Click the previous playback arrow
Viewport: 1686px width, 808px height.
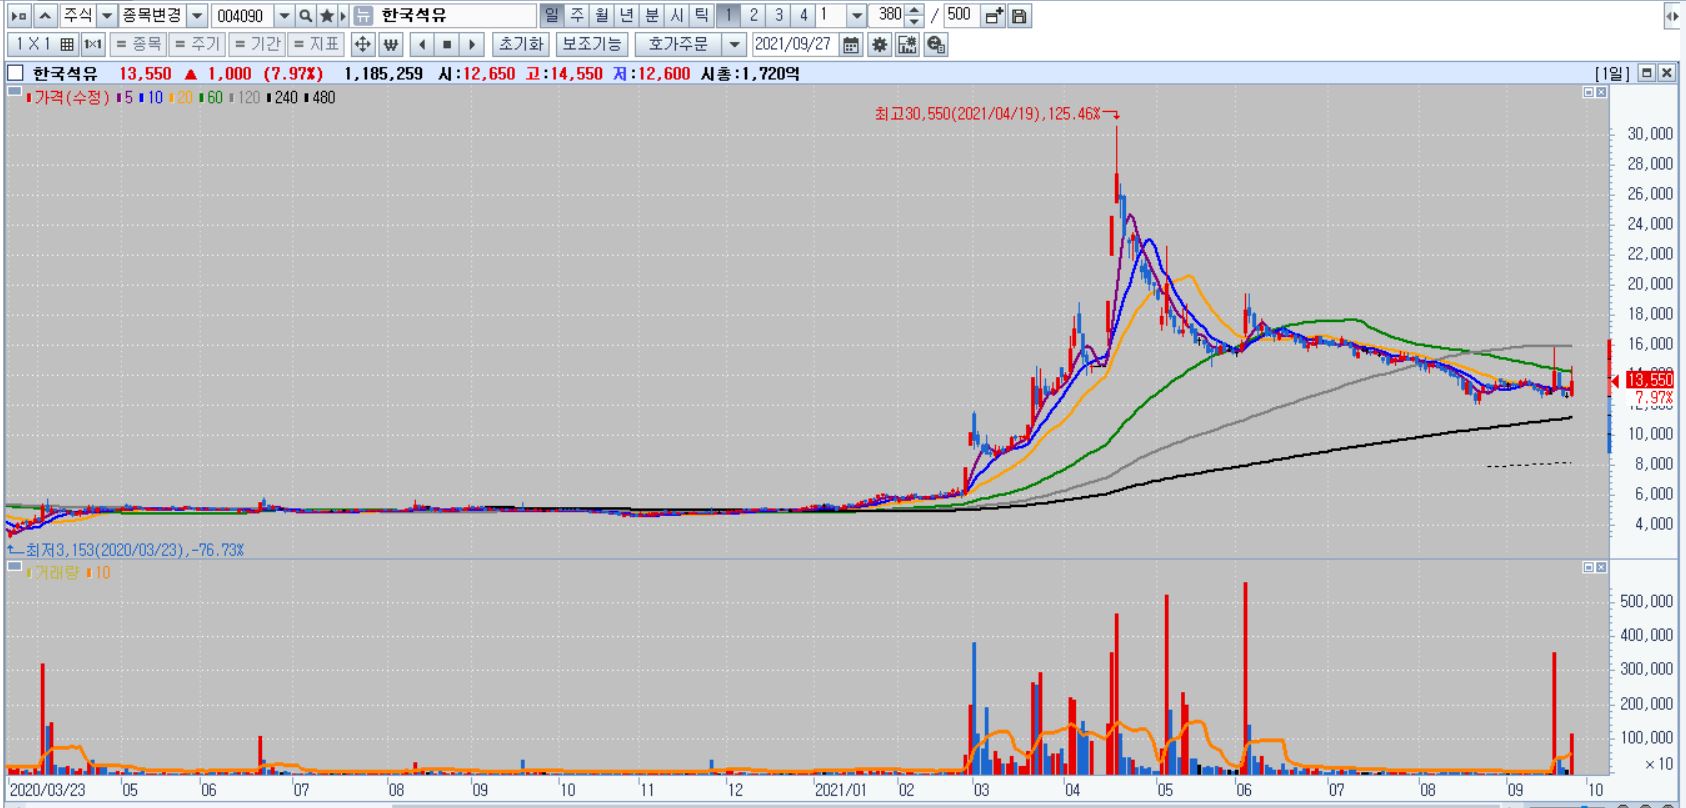[422, 44]
